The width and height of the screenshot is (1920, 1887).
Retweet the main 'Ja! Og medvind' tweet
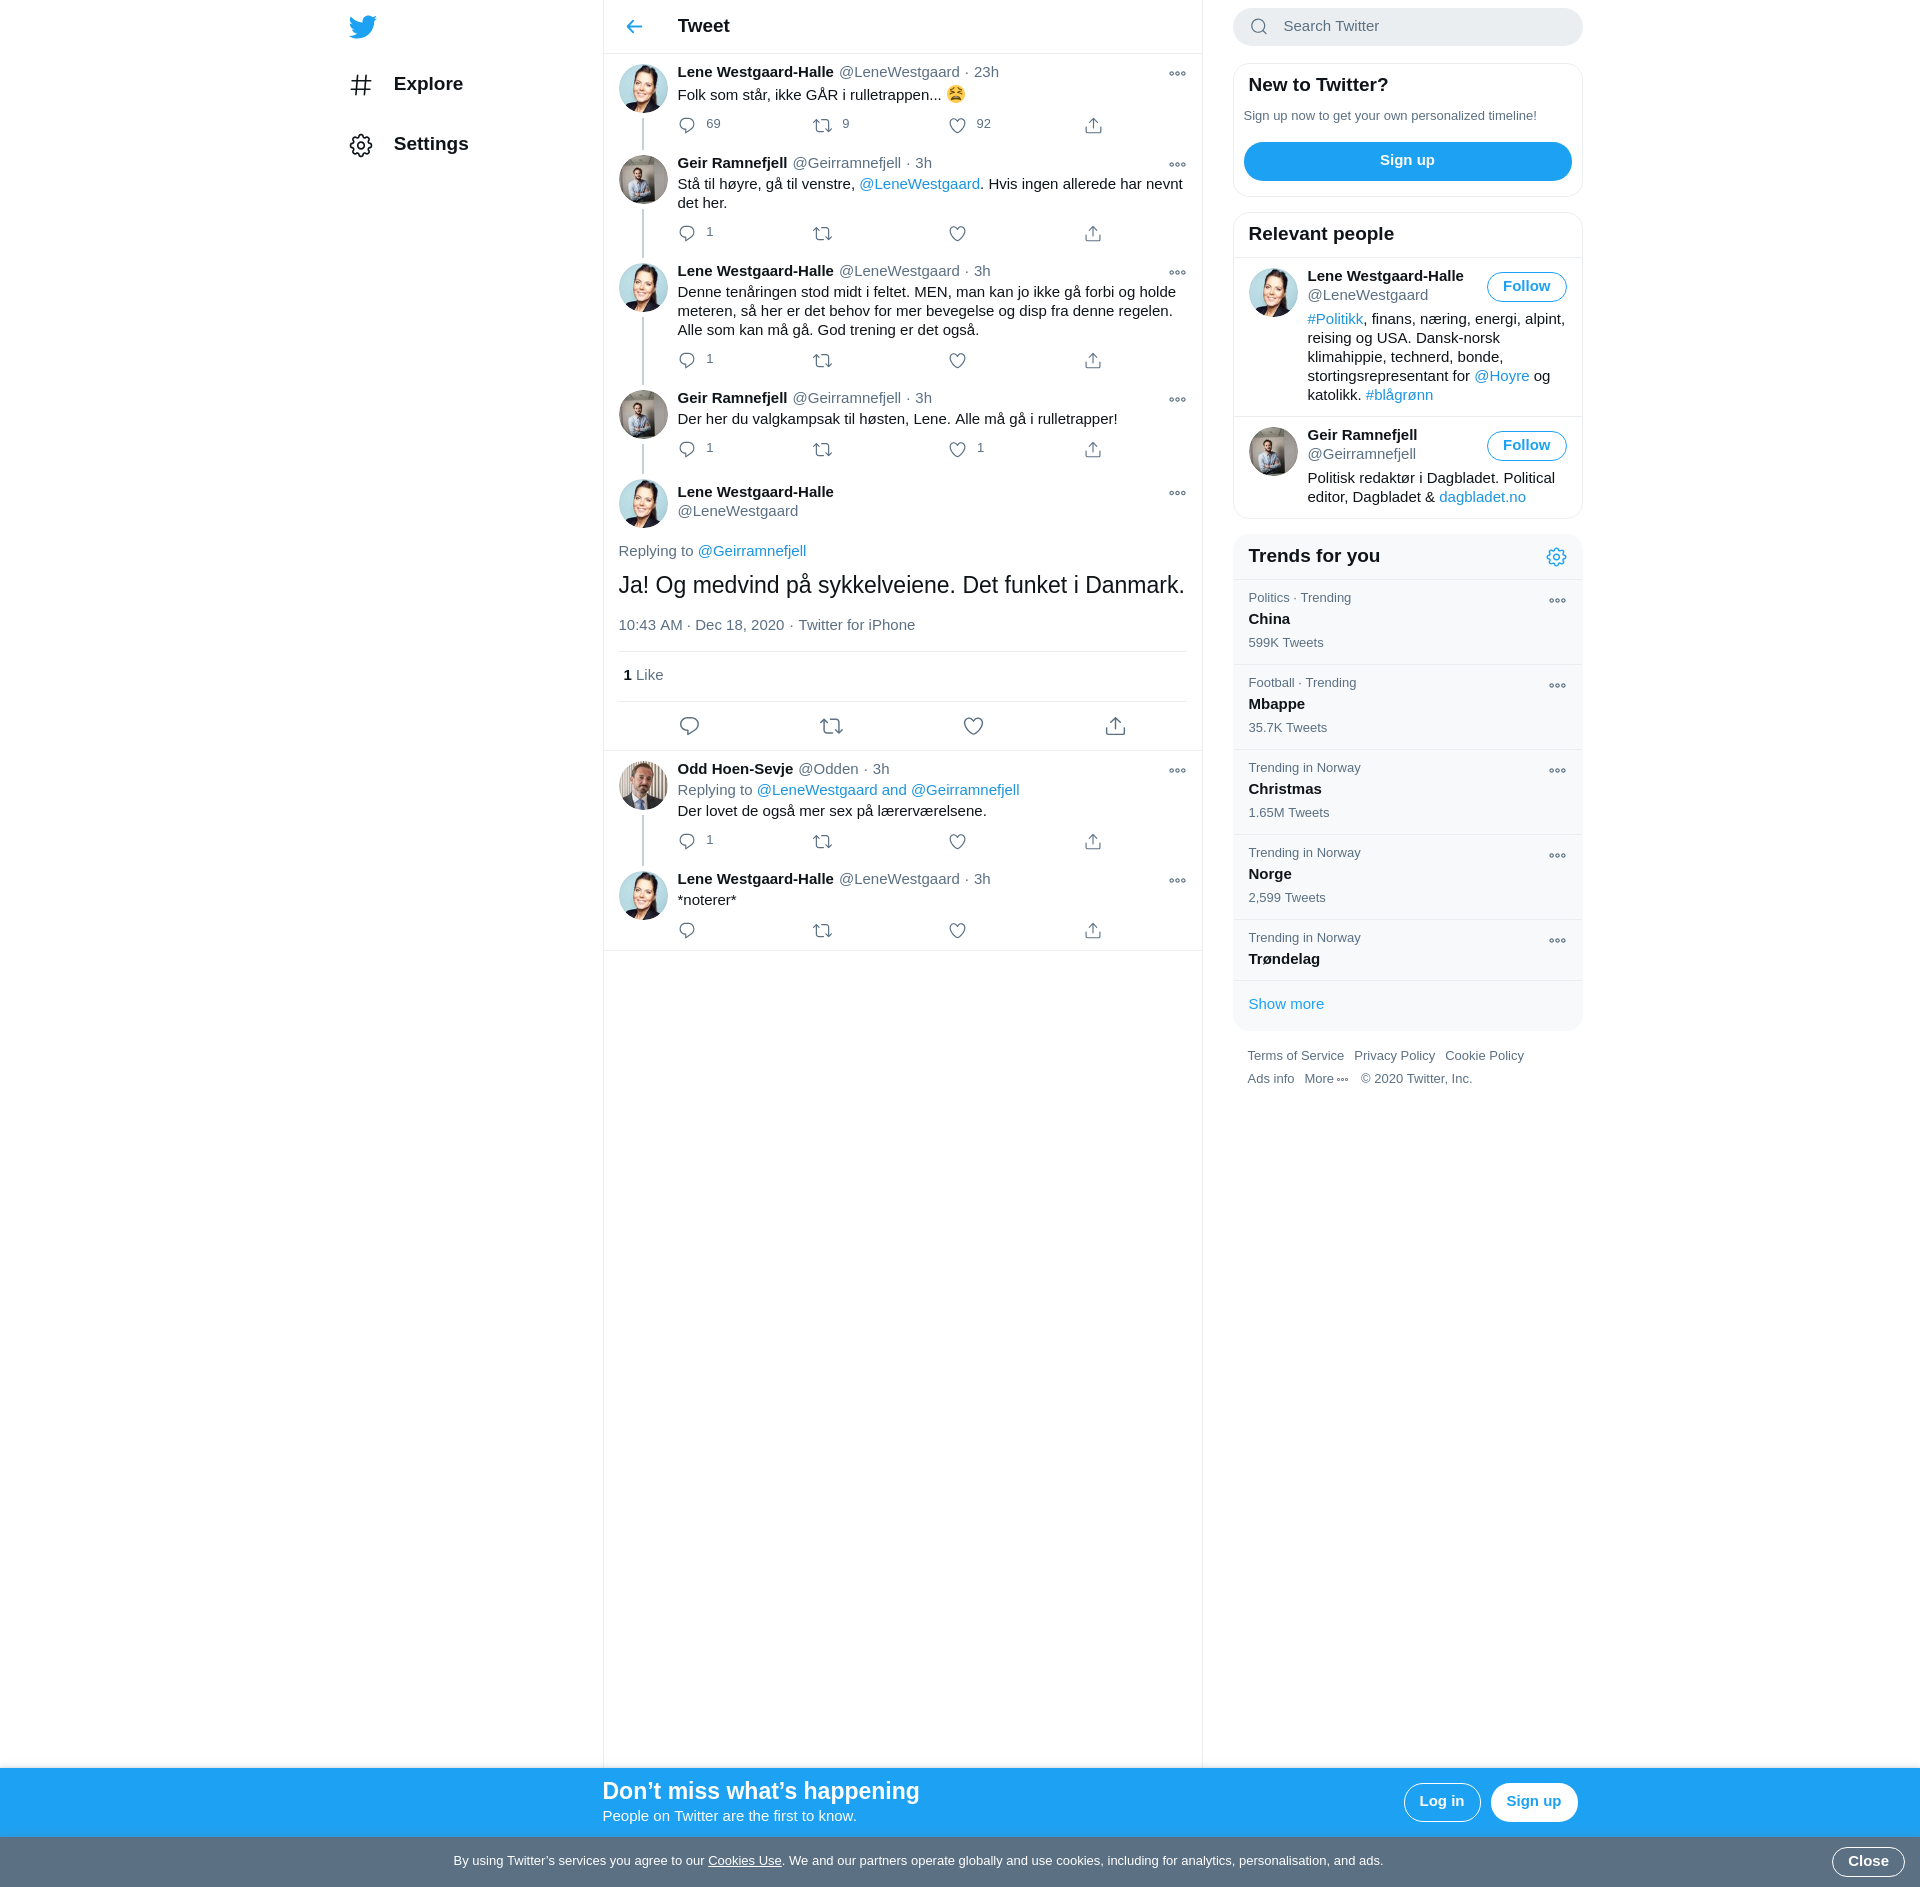[x=831, y=726]
